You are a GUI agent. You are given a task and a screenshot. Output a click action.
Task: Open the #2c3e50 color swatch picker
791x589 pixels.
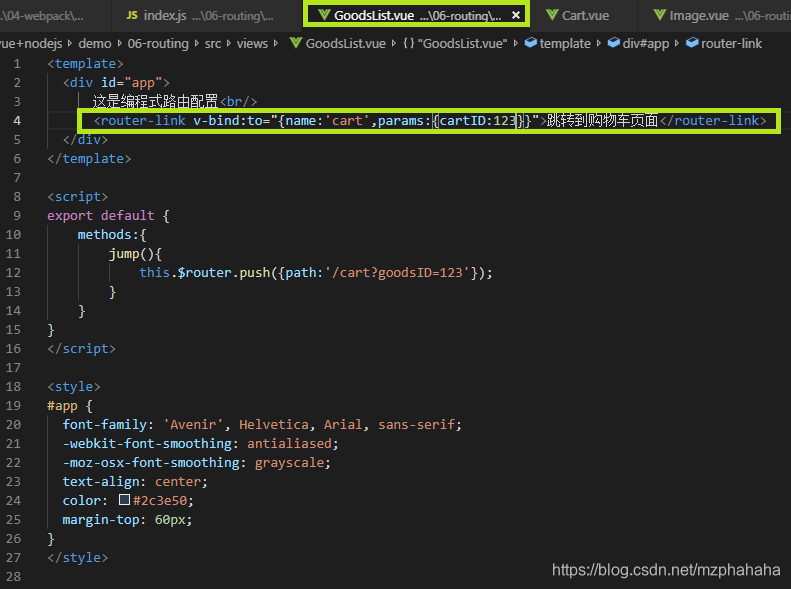tap(124, 499)
